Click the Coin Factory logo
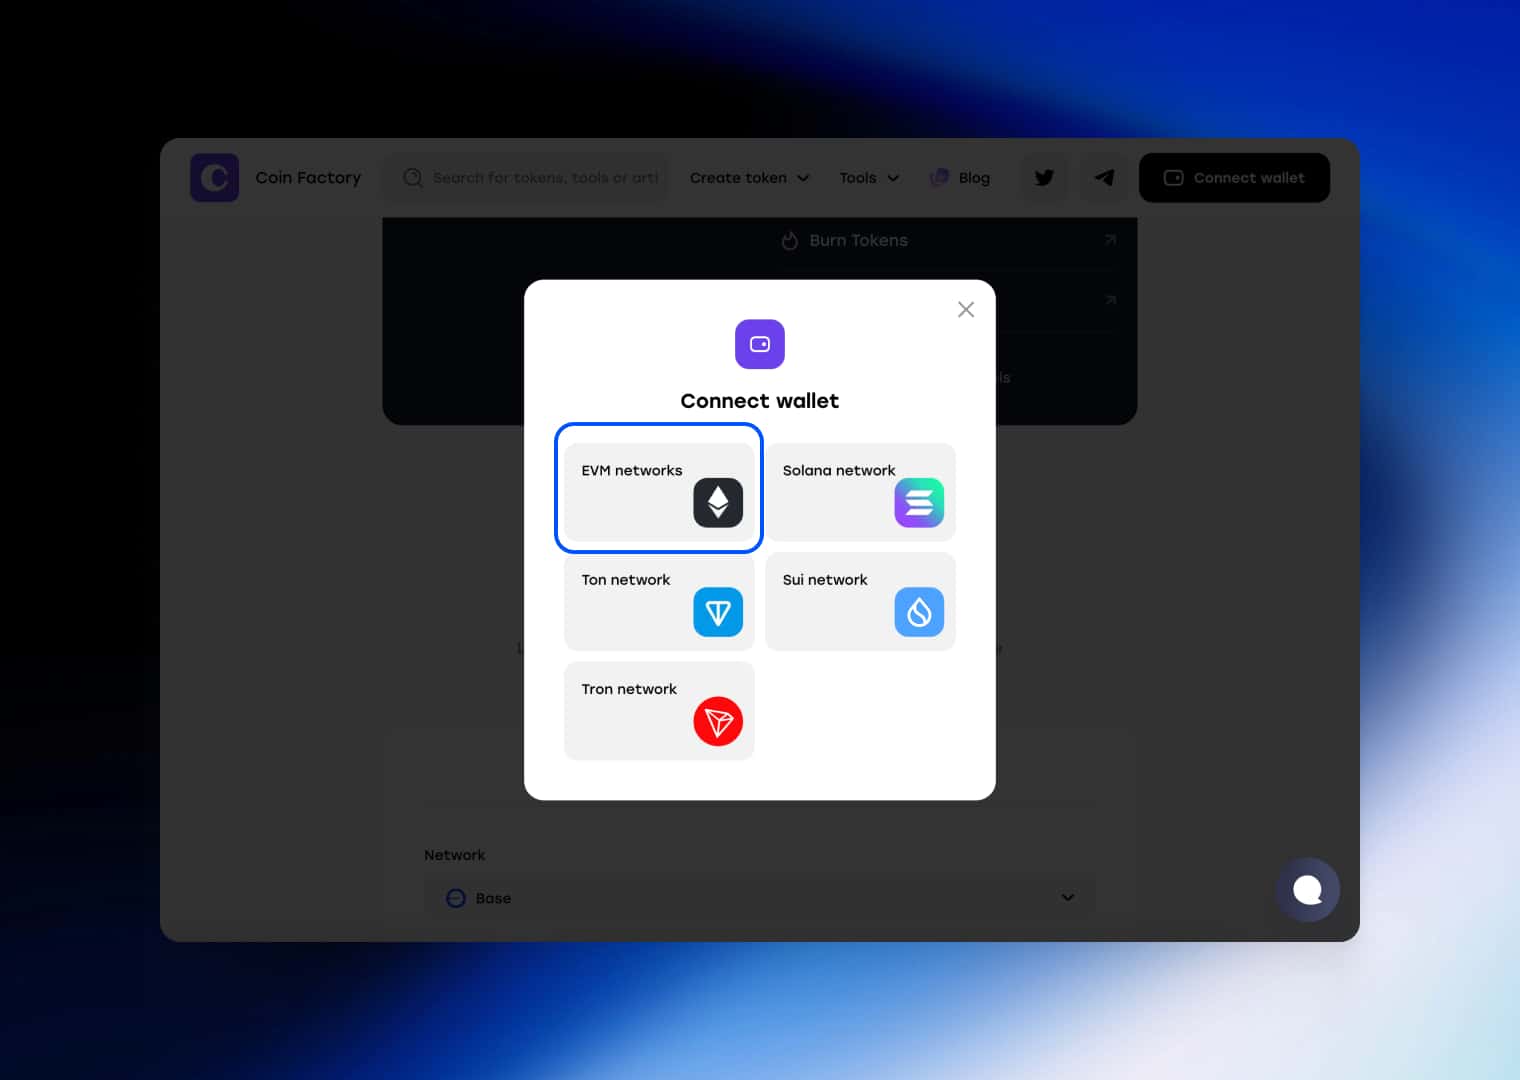 tap(215, 178)
